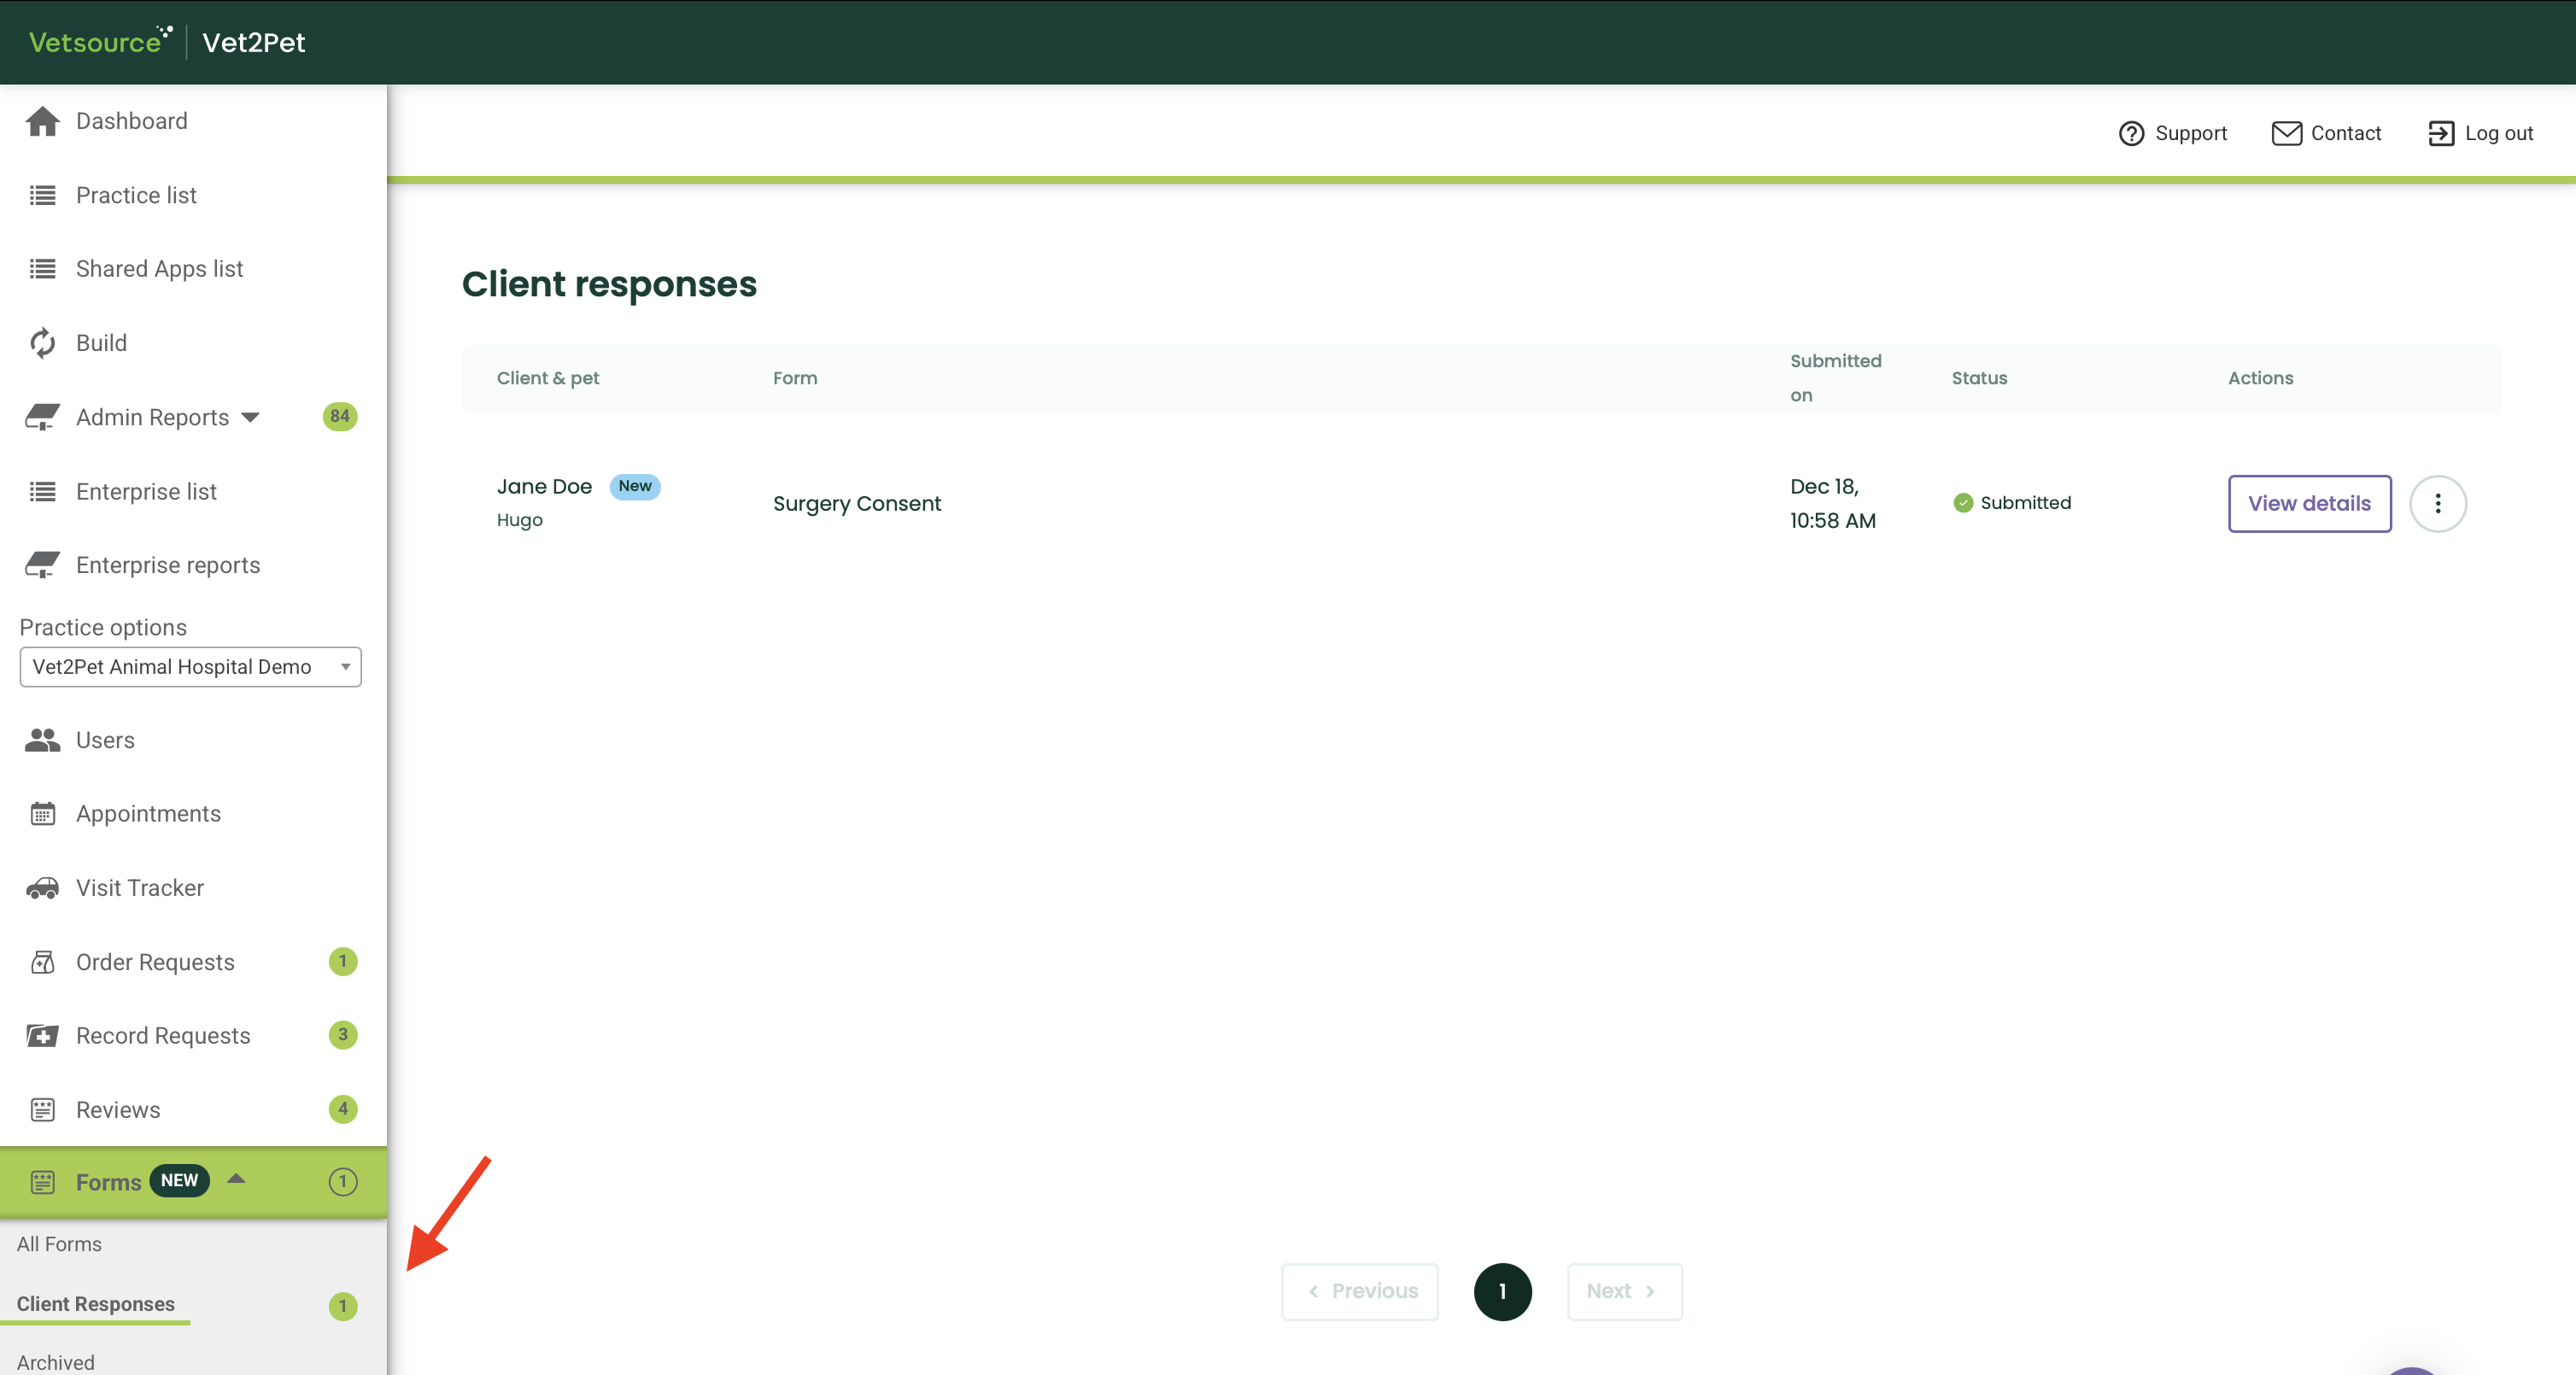This screenshot has width=2576, height=1375.
Task: Click the Support question mark icon
Action: [x=2131, y=134]
